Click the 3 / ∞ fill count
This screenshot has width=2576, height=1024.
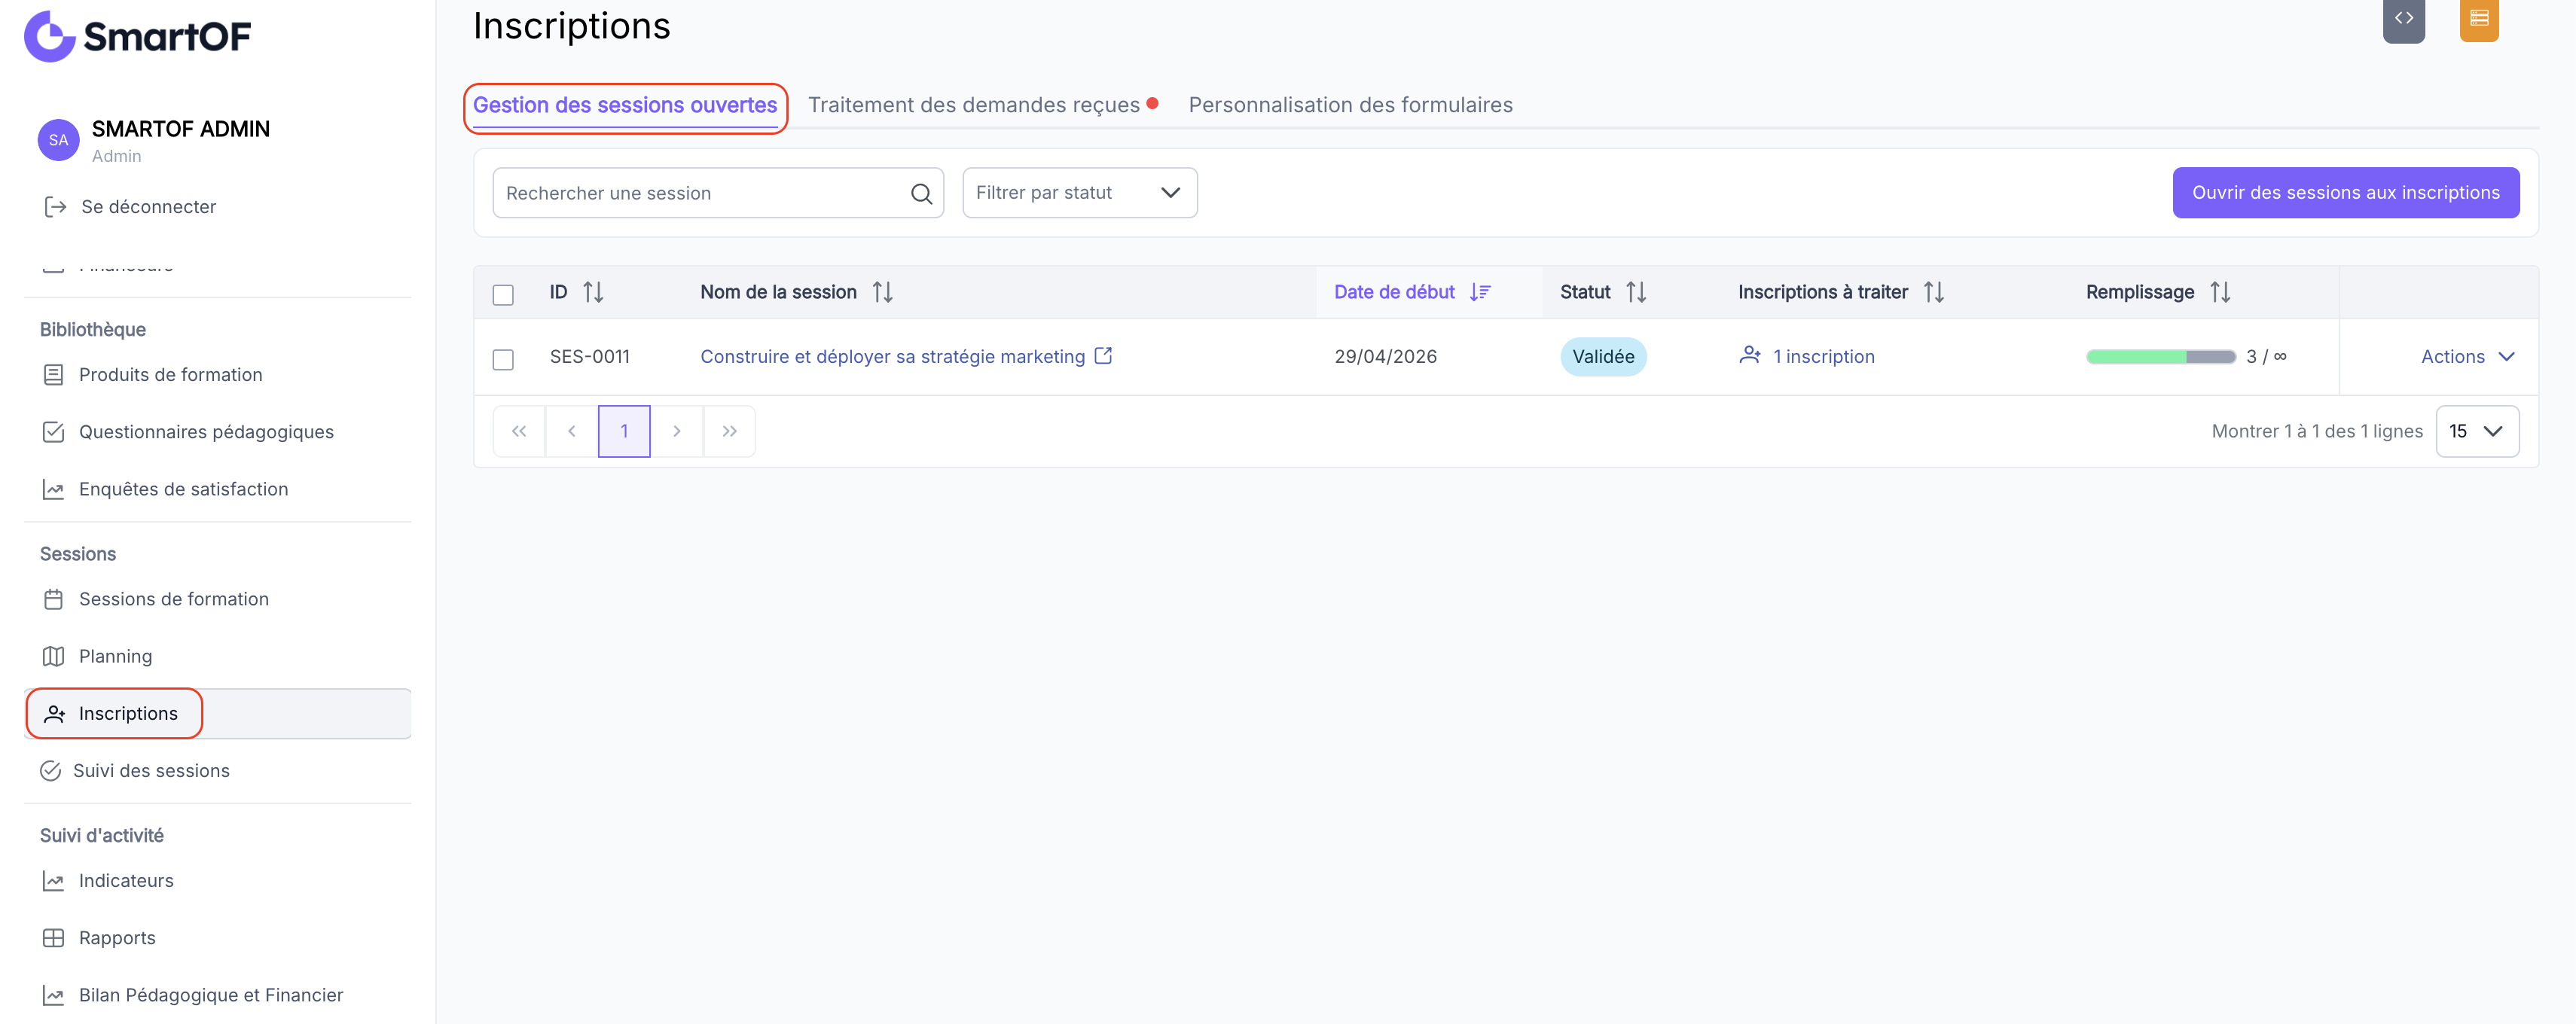[x=2266, y=357]
